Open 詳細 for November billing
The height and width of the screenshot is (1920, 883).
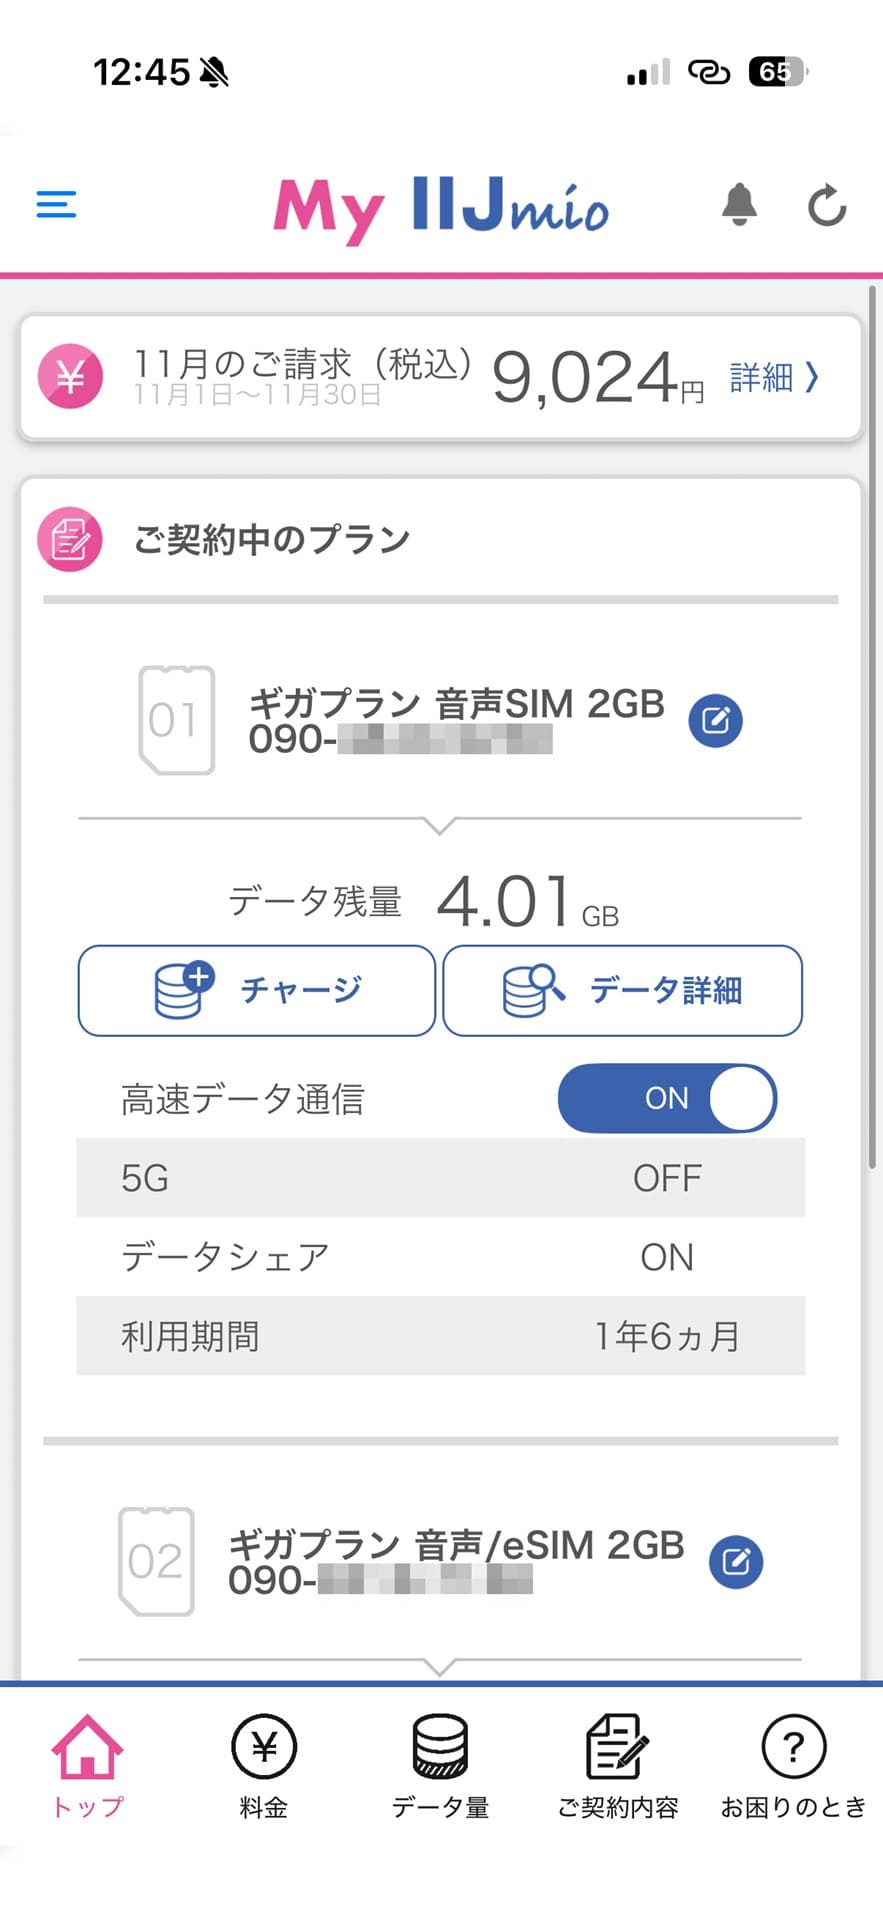pyautogui.click(x=774, y=378)
